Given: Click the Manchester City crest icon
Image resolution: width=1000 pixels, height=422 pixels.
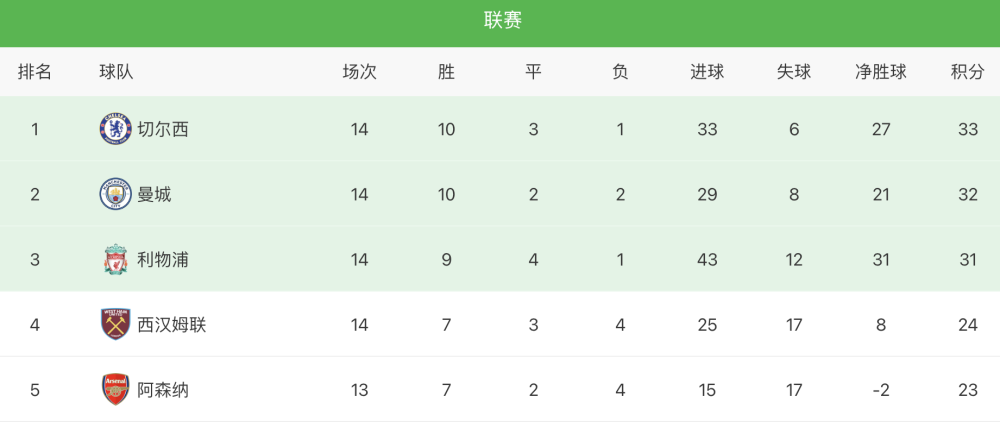Looking at the screenshot, I should [x=115, y=194].
